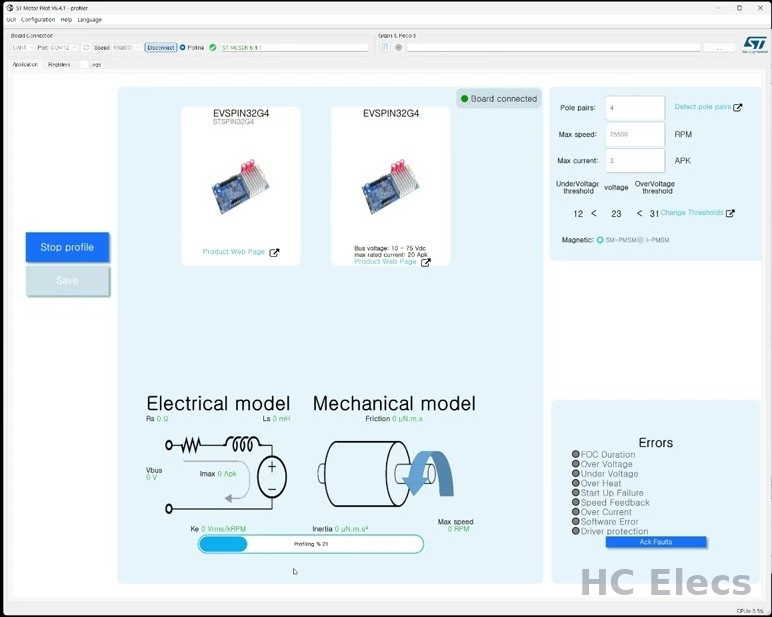Select the I-PMSM magnetic radio button
The image size is (772, 617).
640,240
